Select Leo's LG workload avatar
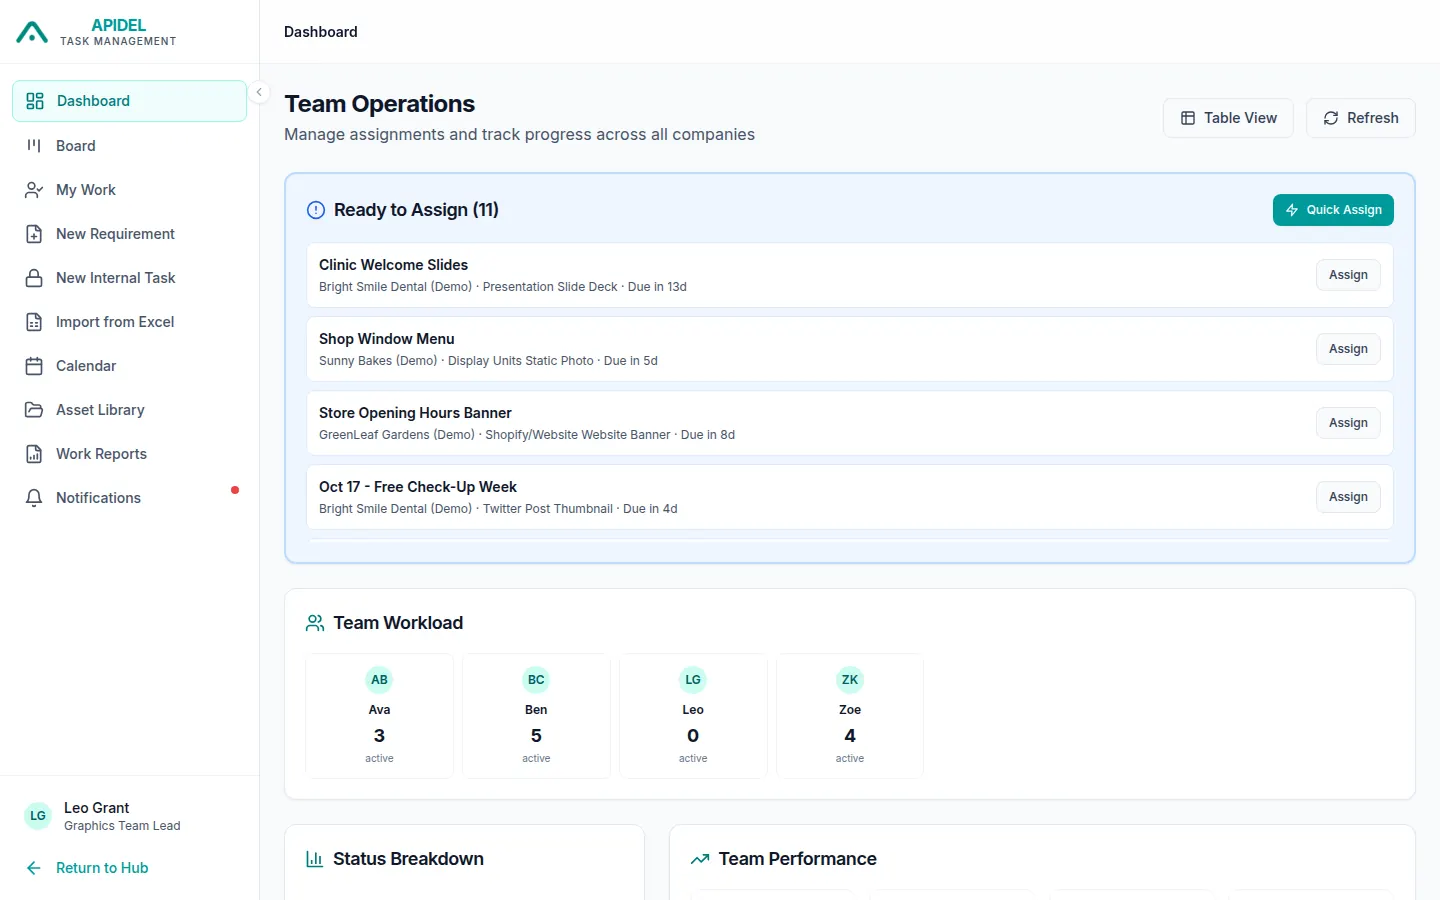 (x=693, y=680)
